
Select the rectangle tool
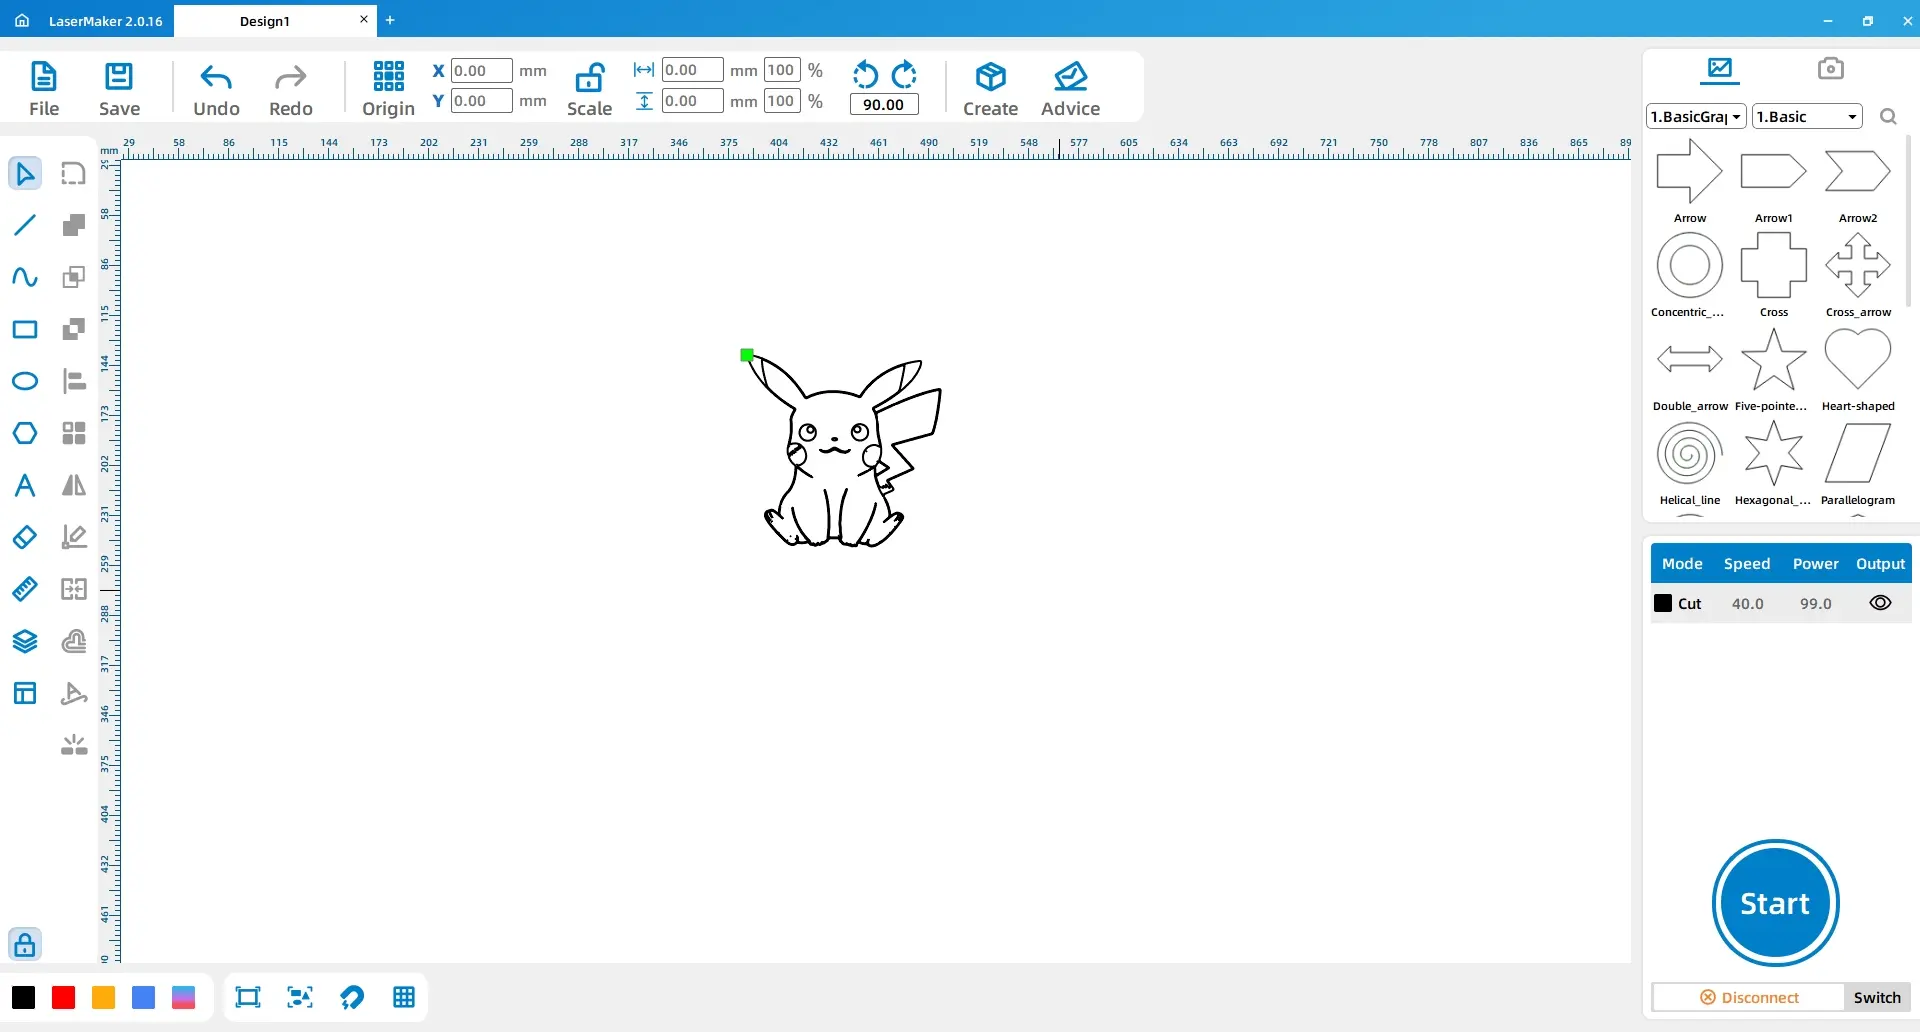click(x=25, y=329)
